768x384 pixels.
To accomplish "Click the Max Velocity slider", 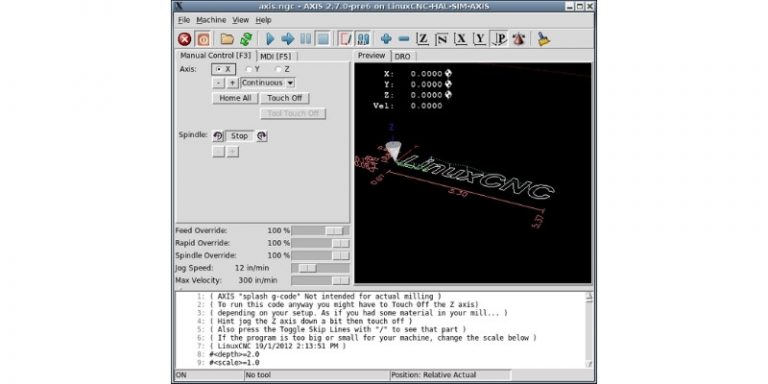I will click(x=320, y=281).
